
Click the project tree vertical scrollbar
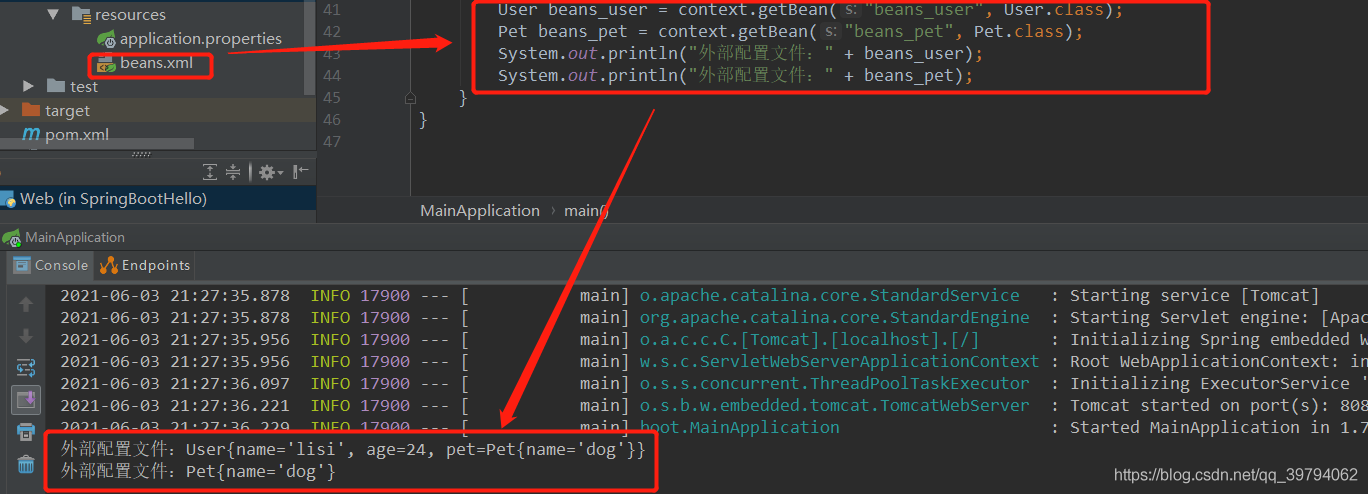pyautogui.click(x=310, y=47)
